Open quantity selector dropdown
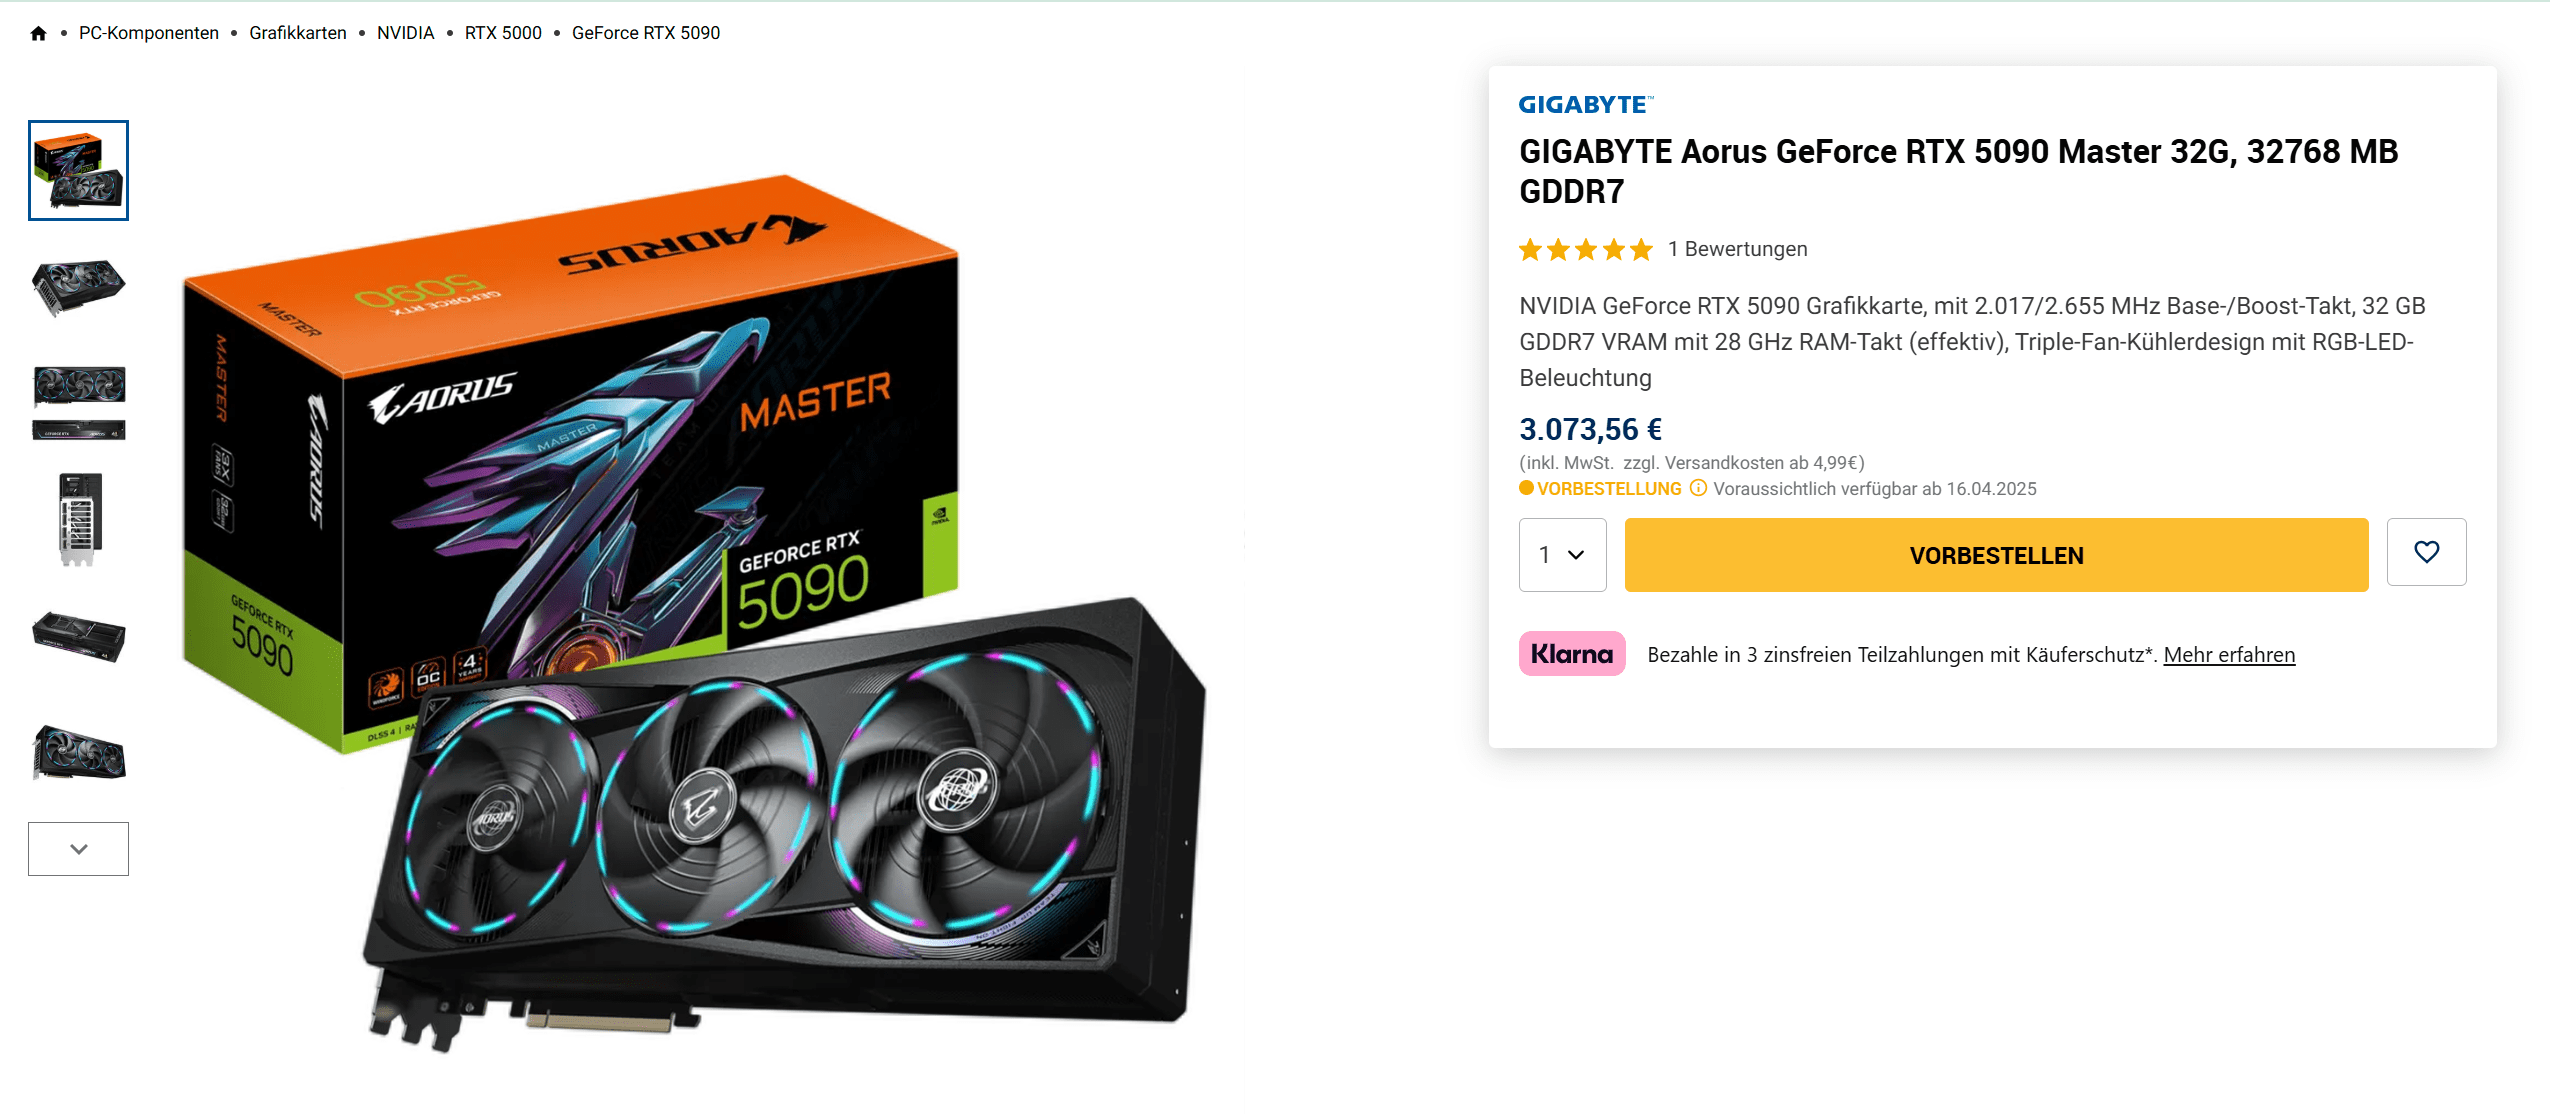The width and height of the screenshot is (2550, 1114). (x=1562, y=555)
